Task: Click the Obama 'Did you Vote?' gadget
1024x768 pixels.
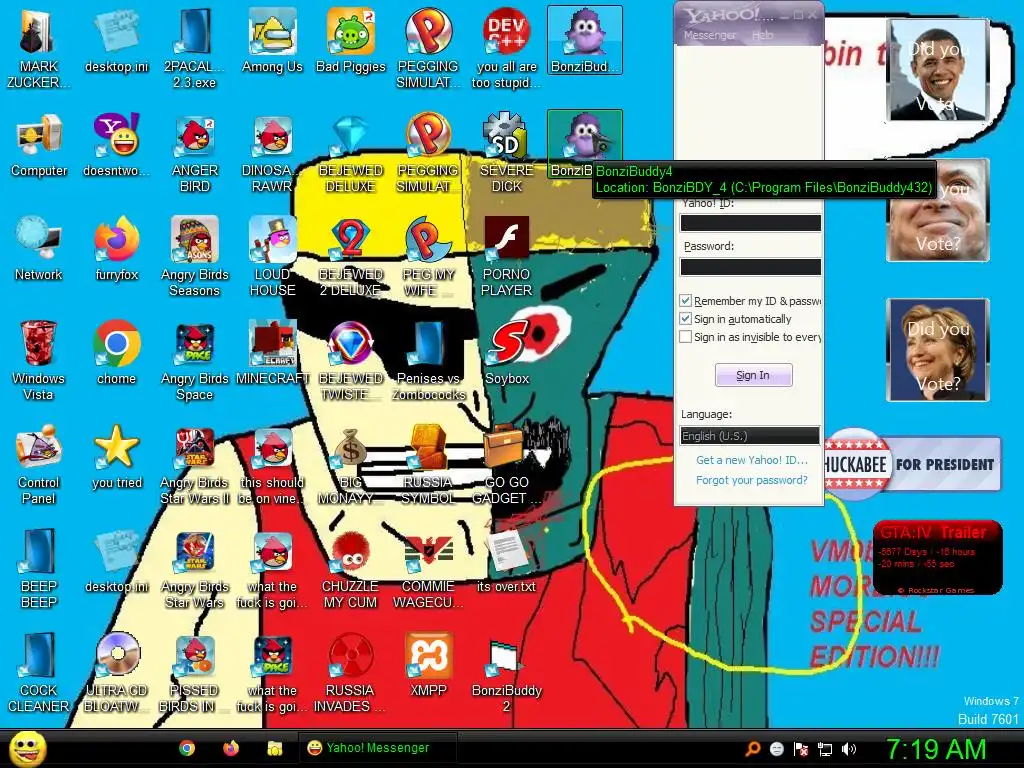Action: pyautogui.click(x=938, y=69)
